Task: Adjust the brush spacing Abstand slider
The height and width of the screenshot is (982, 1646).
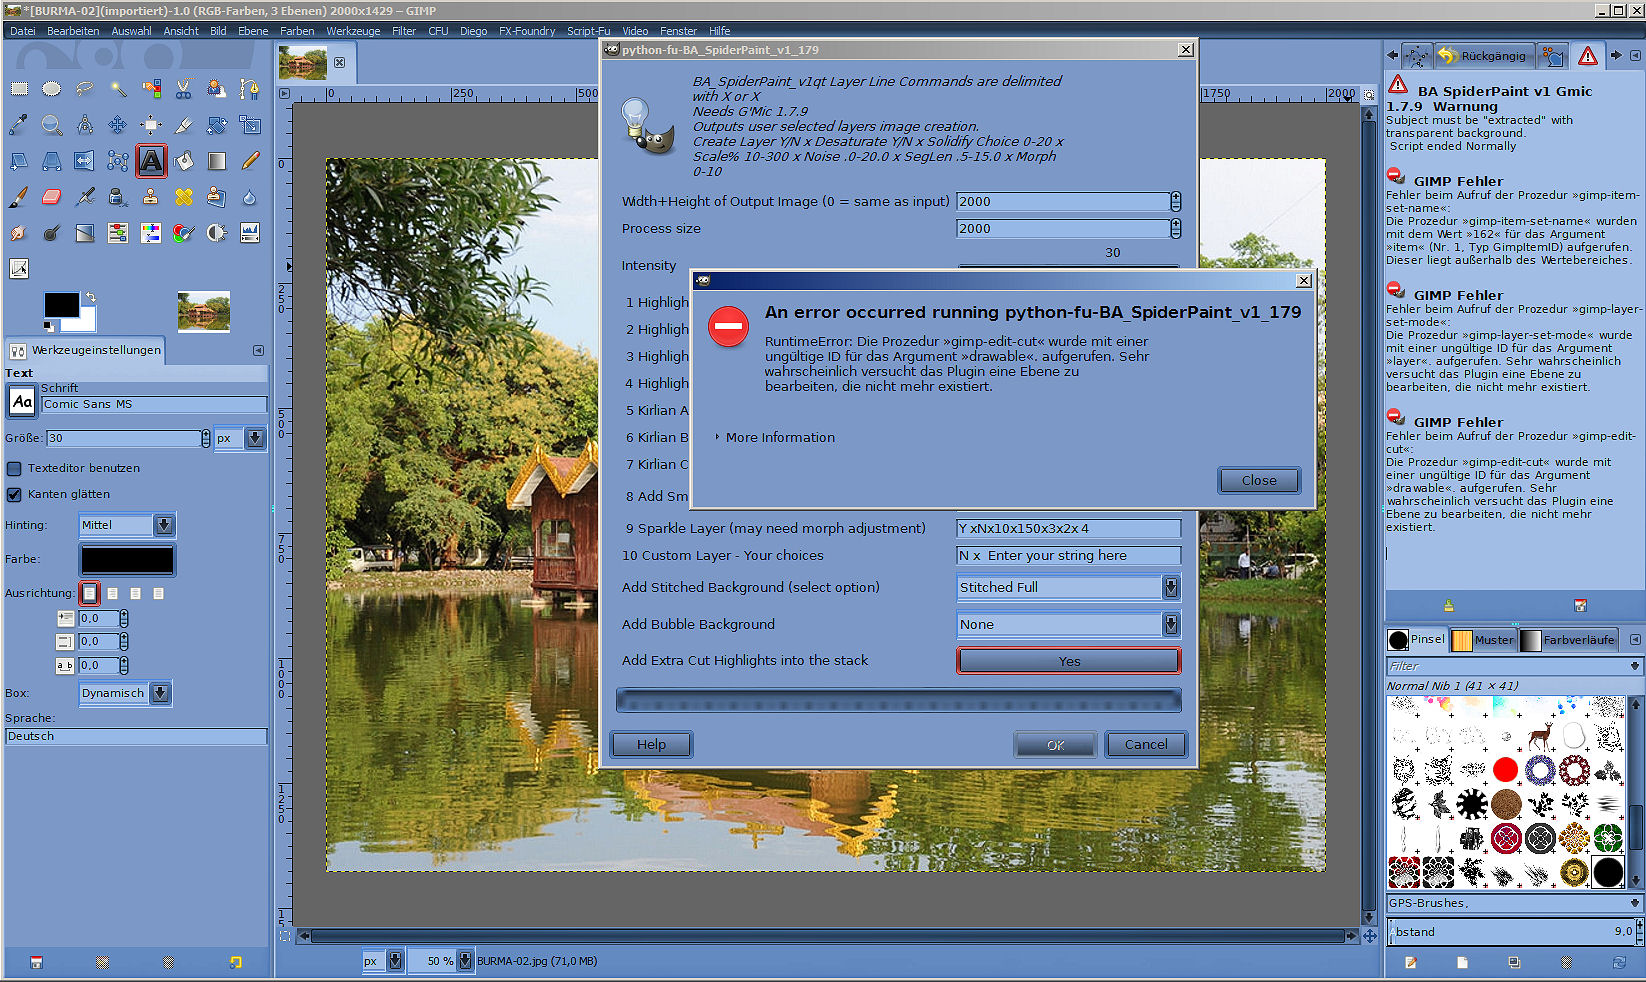Action: pyautogui.click(x=1514, y=931)
